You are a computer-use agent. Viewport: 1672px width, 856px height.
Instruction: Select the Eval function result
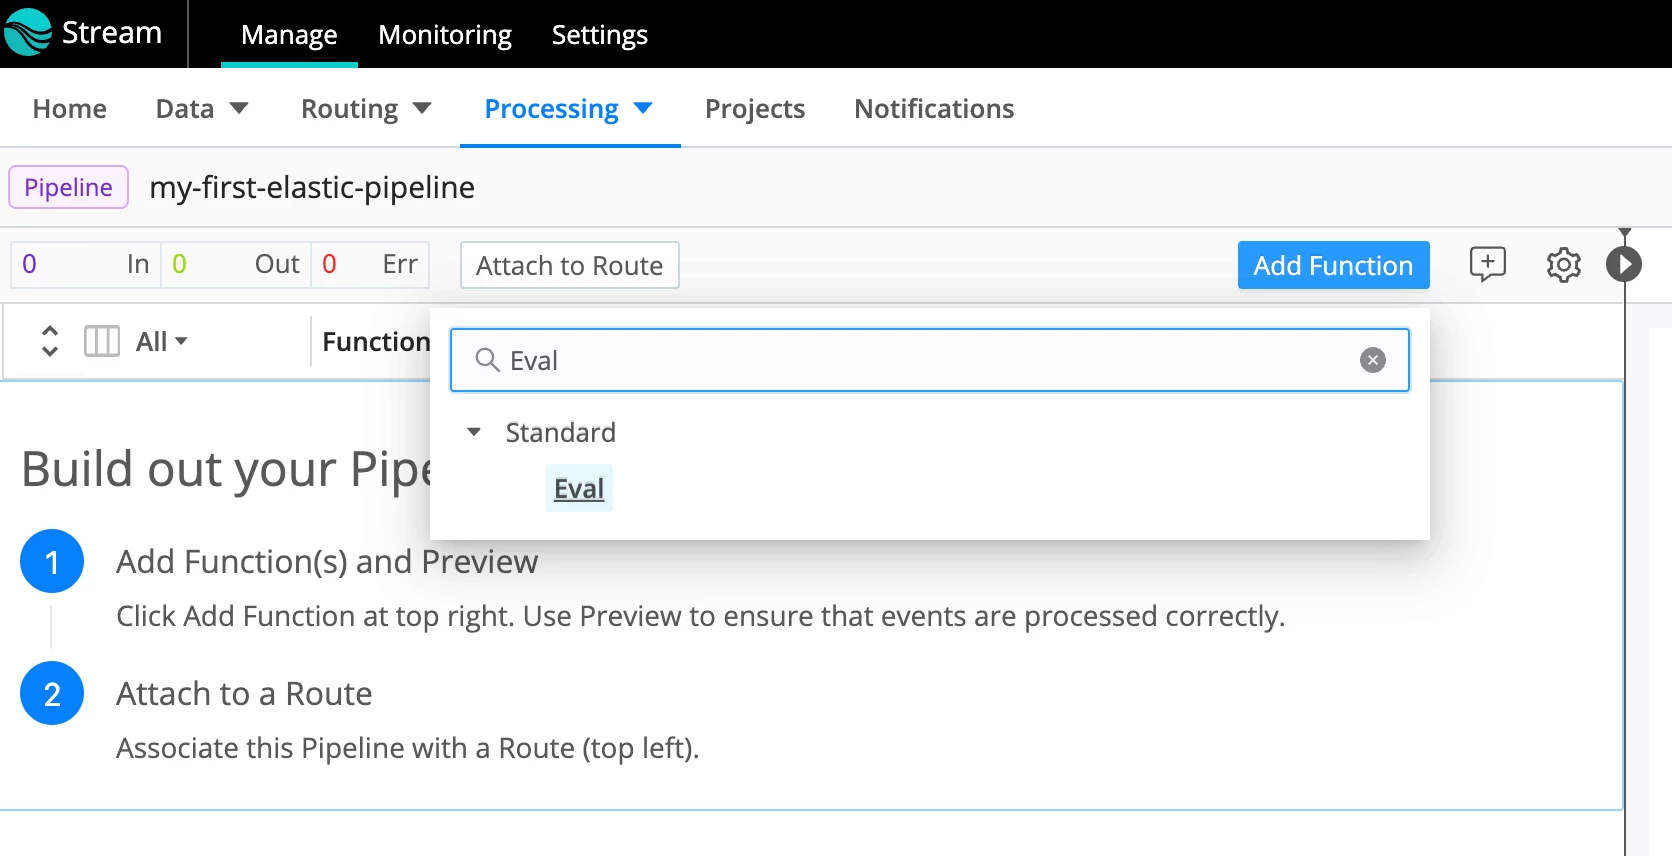pyautogui.click(x=579, y=488)
